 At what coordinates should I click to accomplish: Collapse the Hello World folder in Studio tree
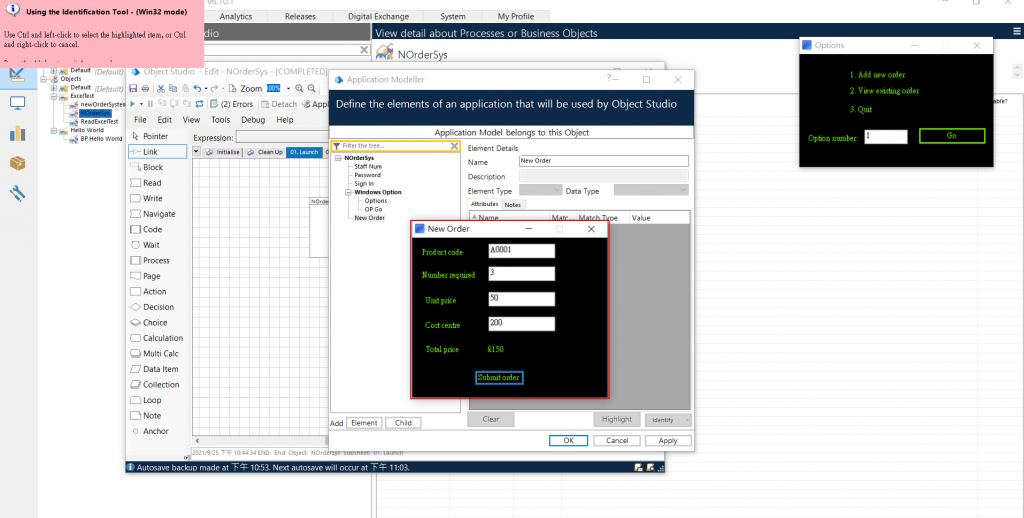[x=54, y=131]
